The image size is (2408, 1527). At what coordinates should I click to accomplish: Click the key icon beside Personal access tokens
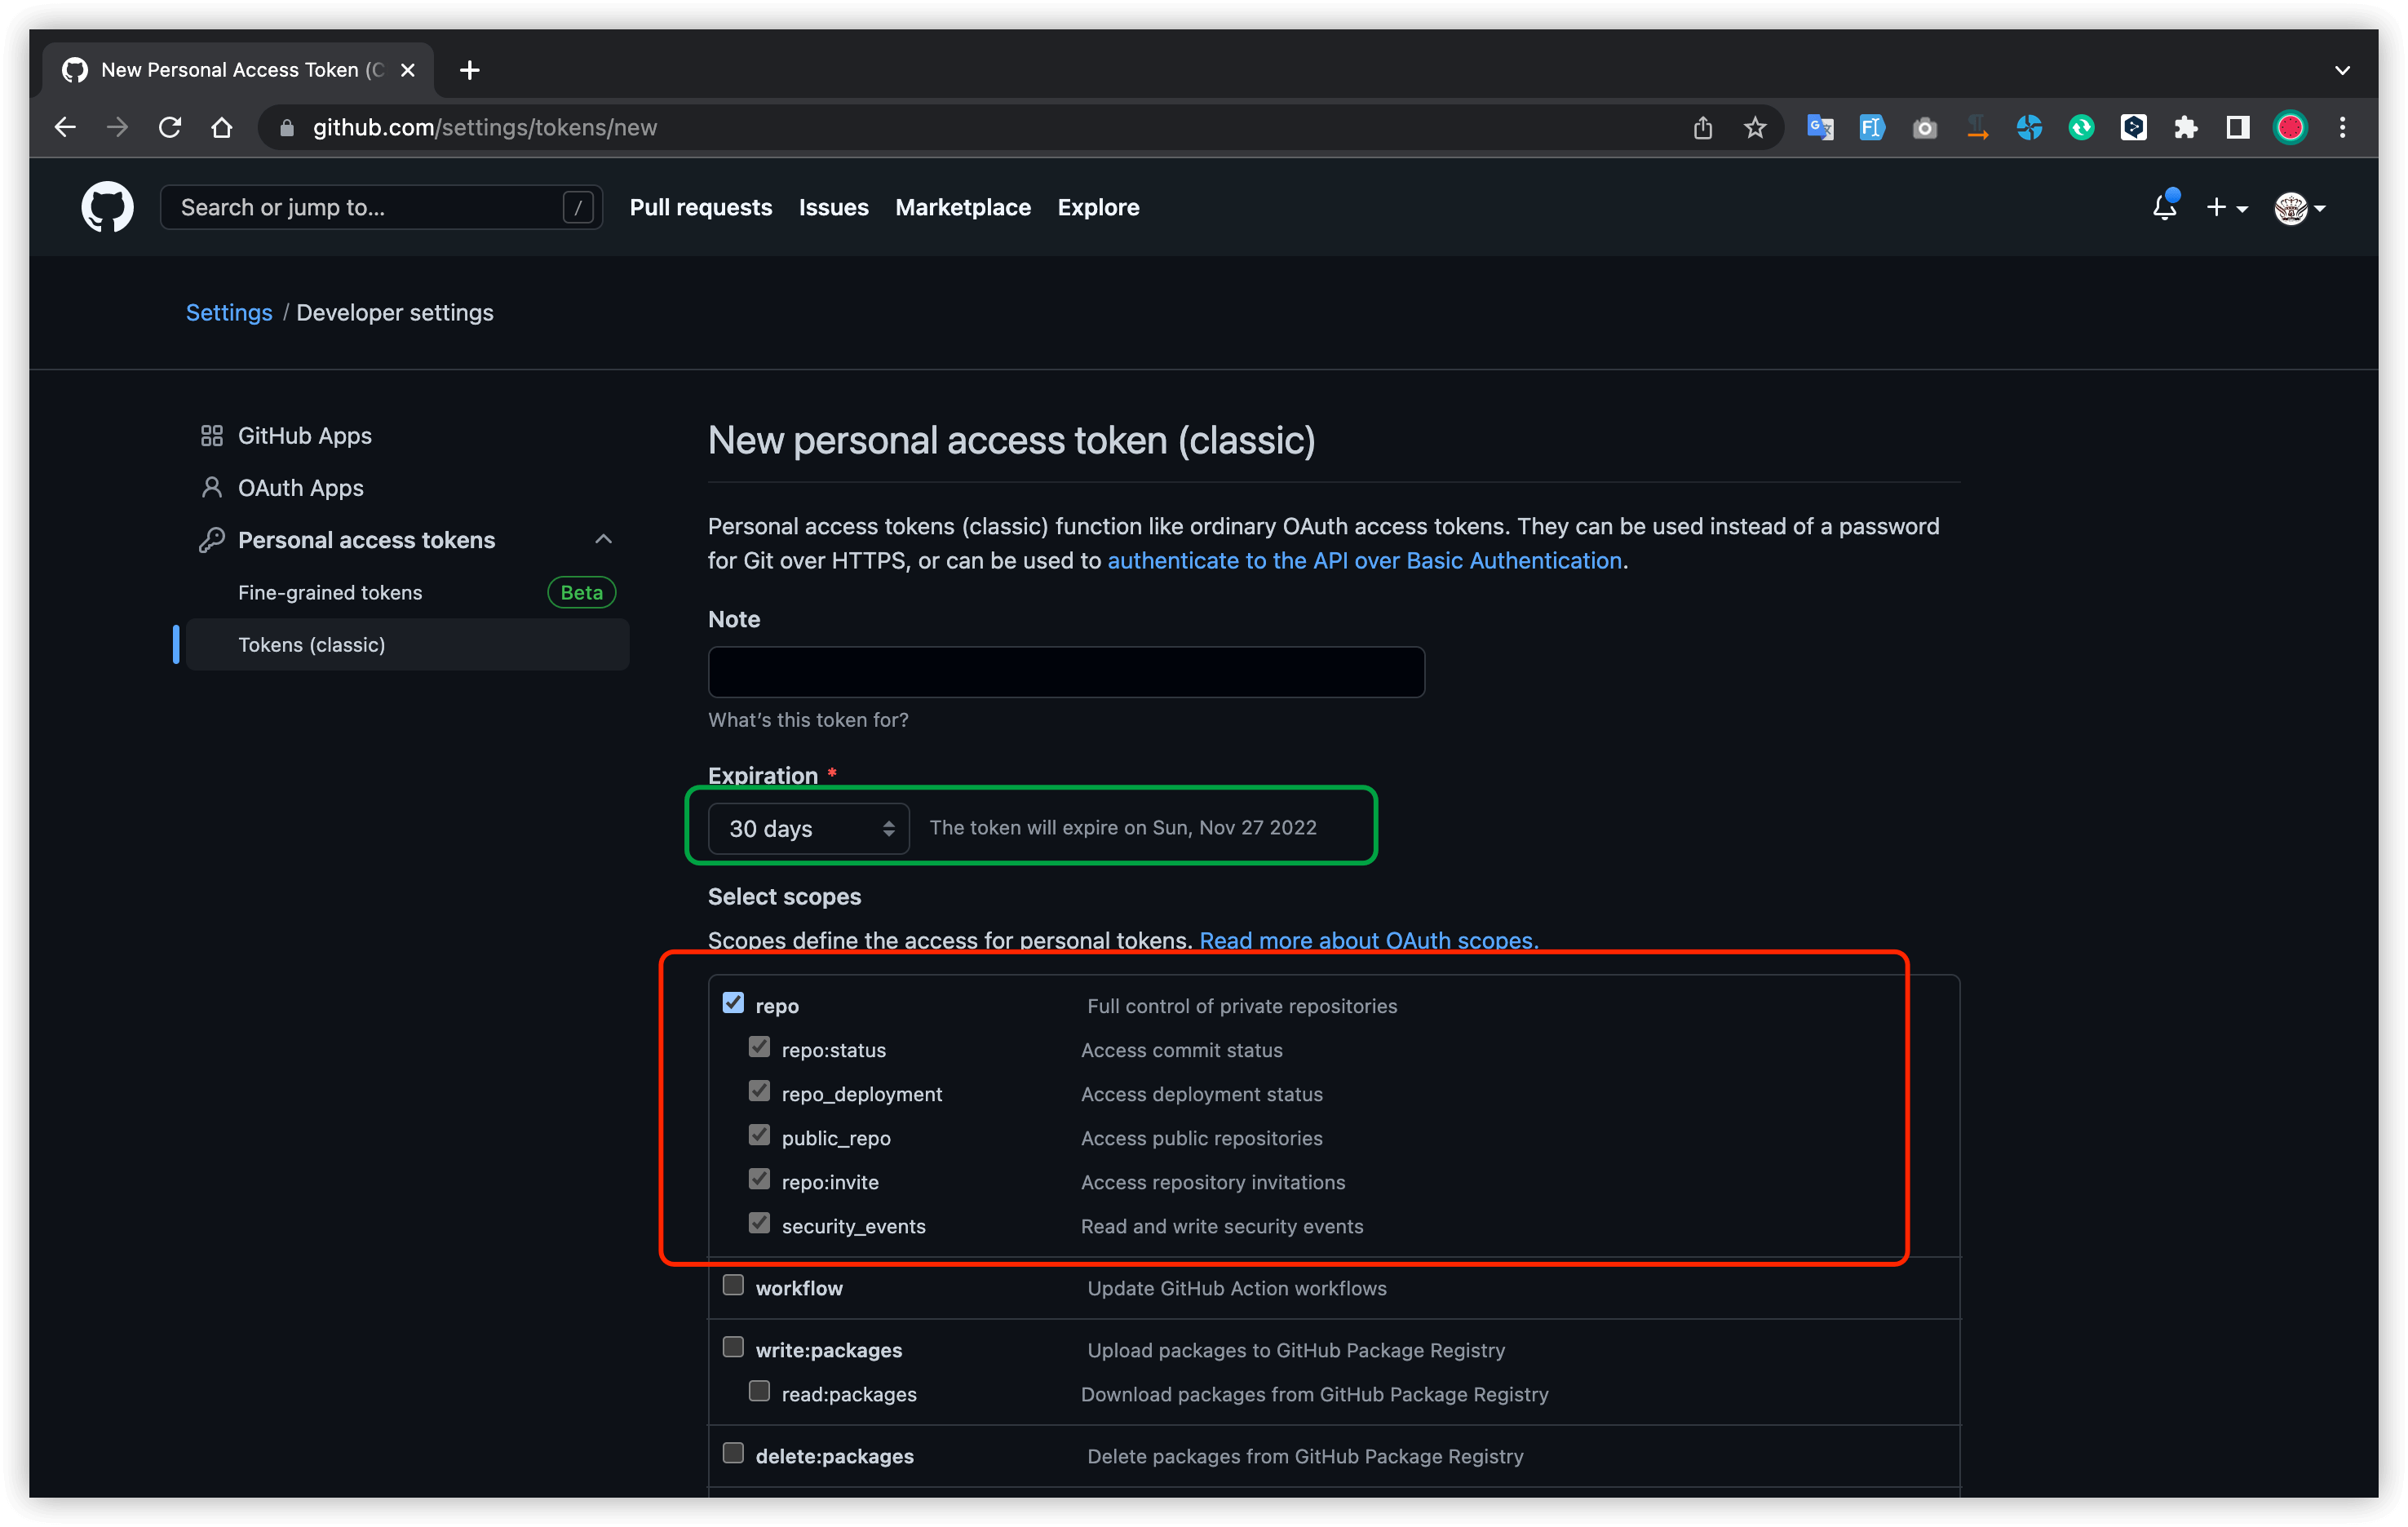(211, 540)
